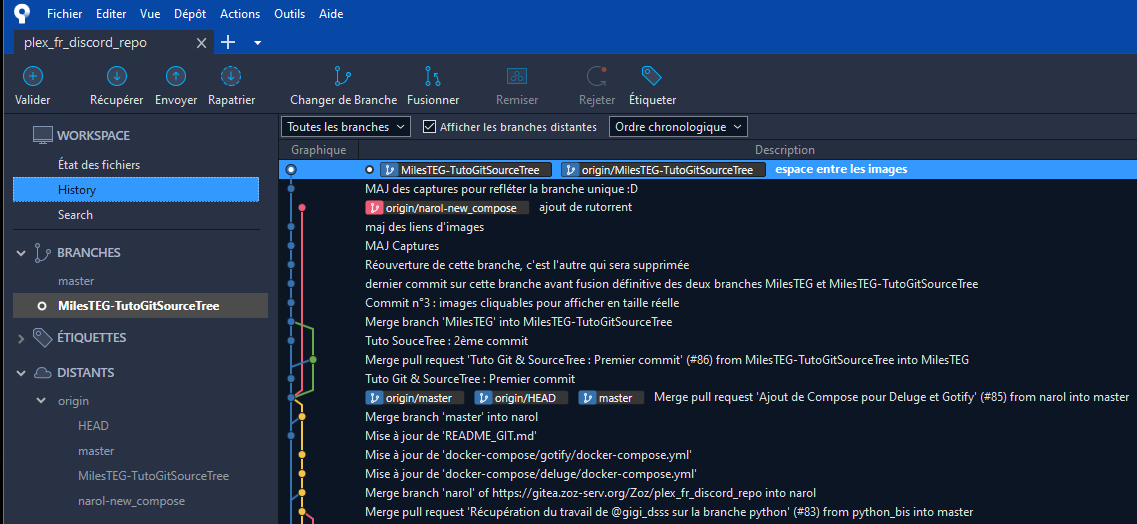Open the Aide menu
The image size is (1137, 524).
coord(331,14)
